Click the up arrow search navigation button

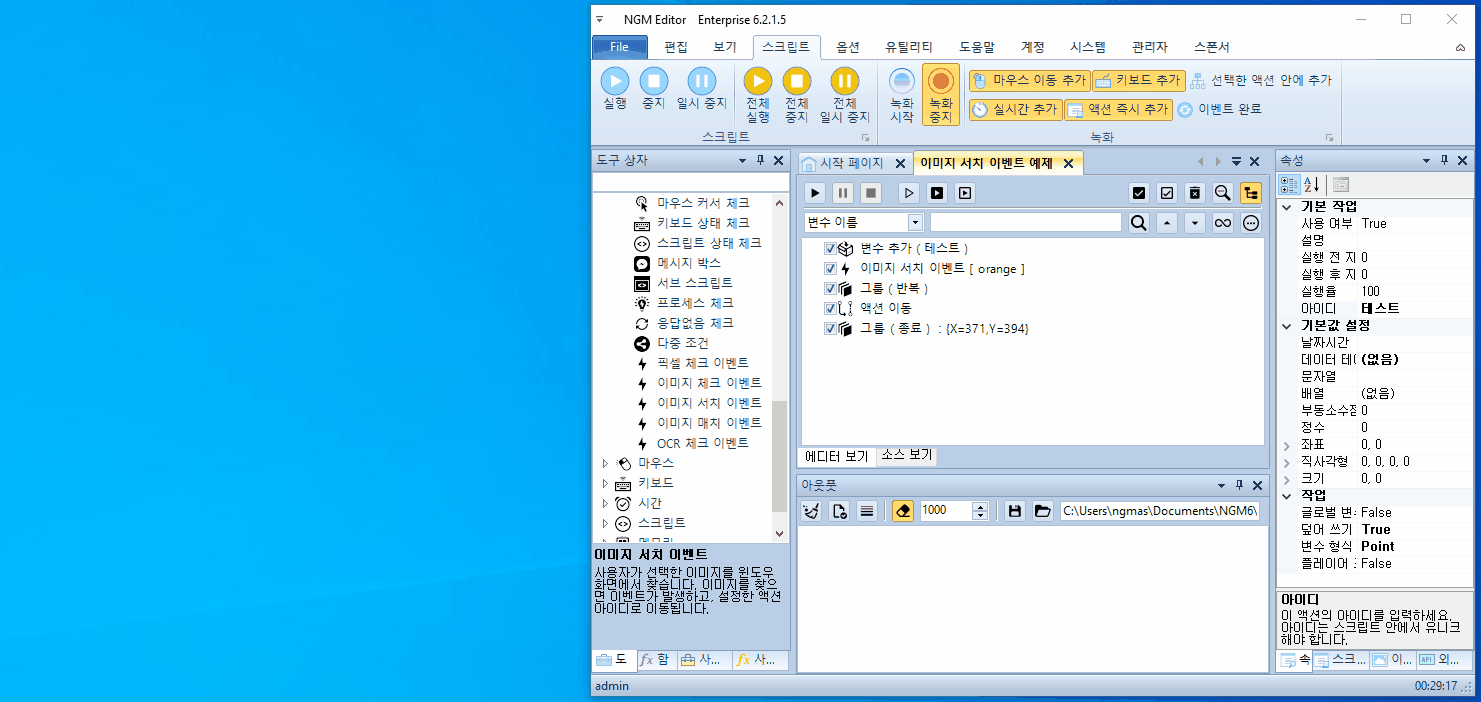tap(1166, 223)
